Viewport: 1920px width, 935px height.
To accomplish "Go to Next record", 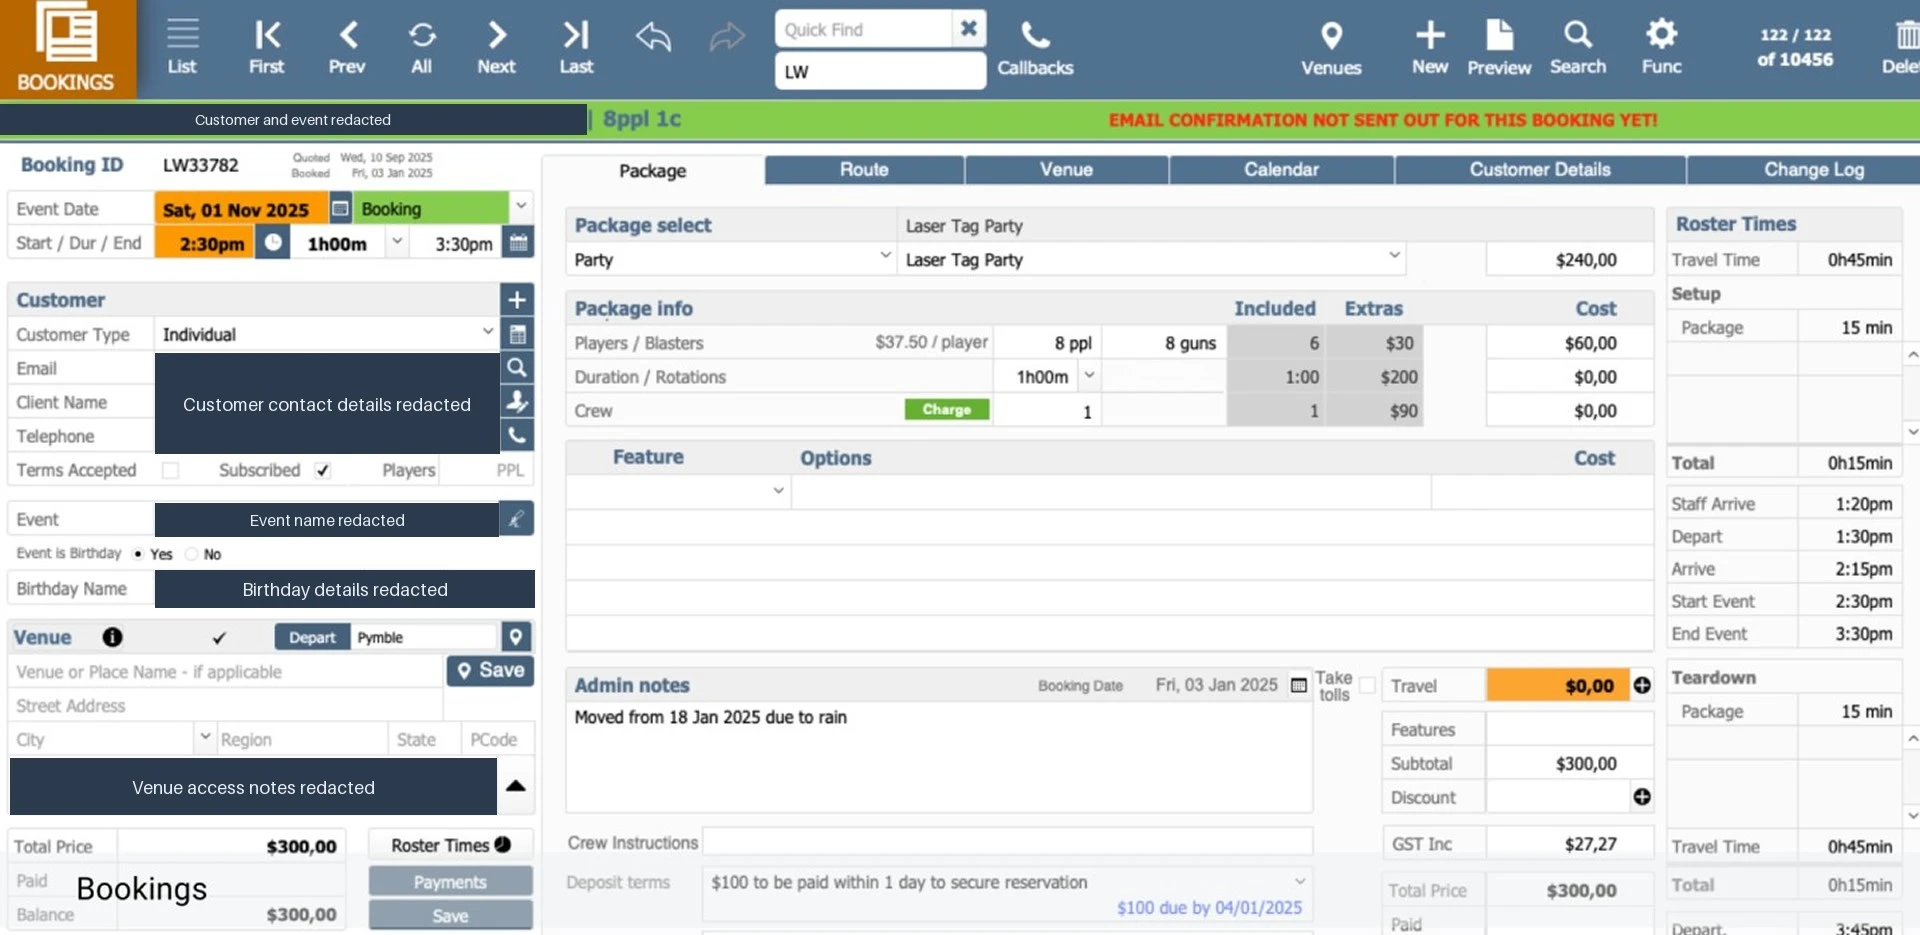I will [x=496, y=46].
